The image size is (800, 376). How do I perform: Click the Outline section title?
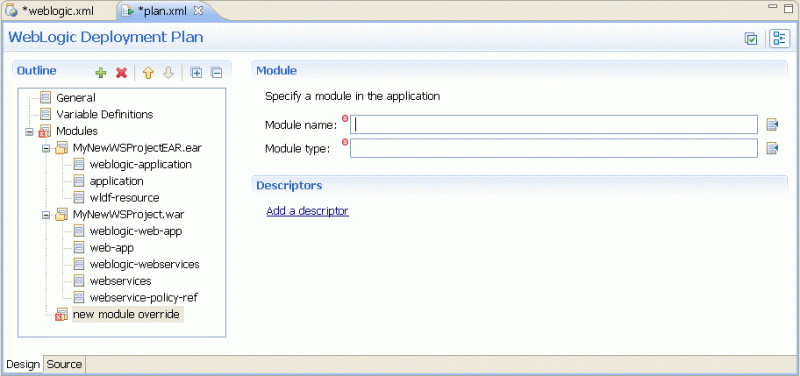tap(37, 71)
